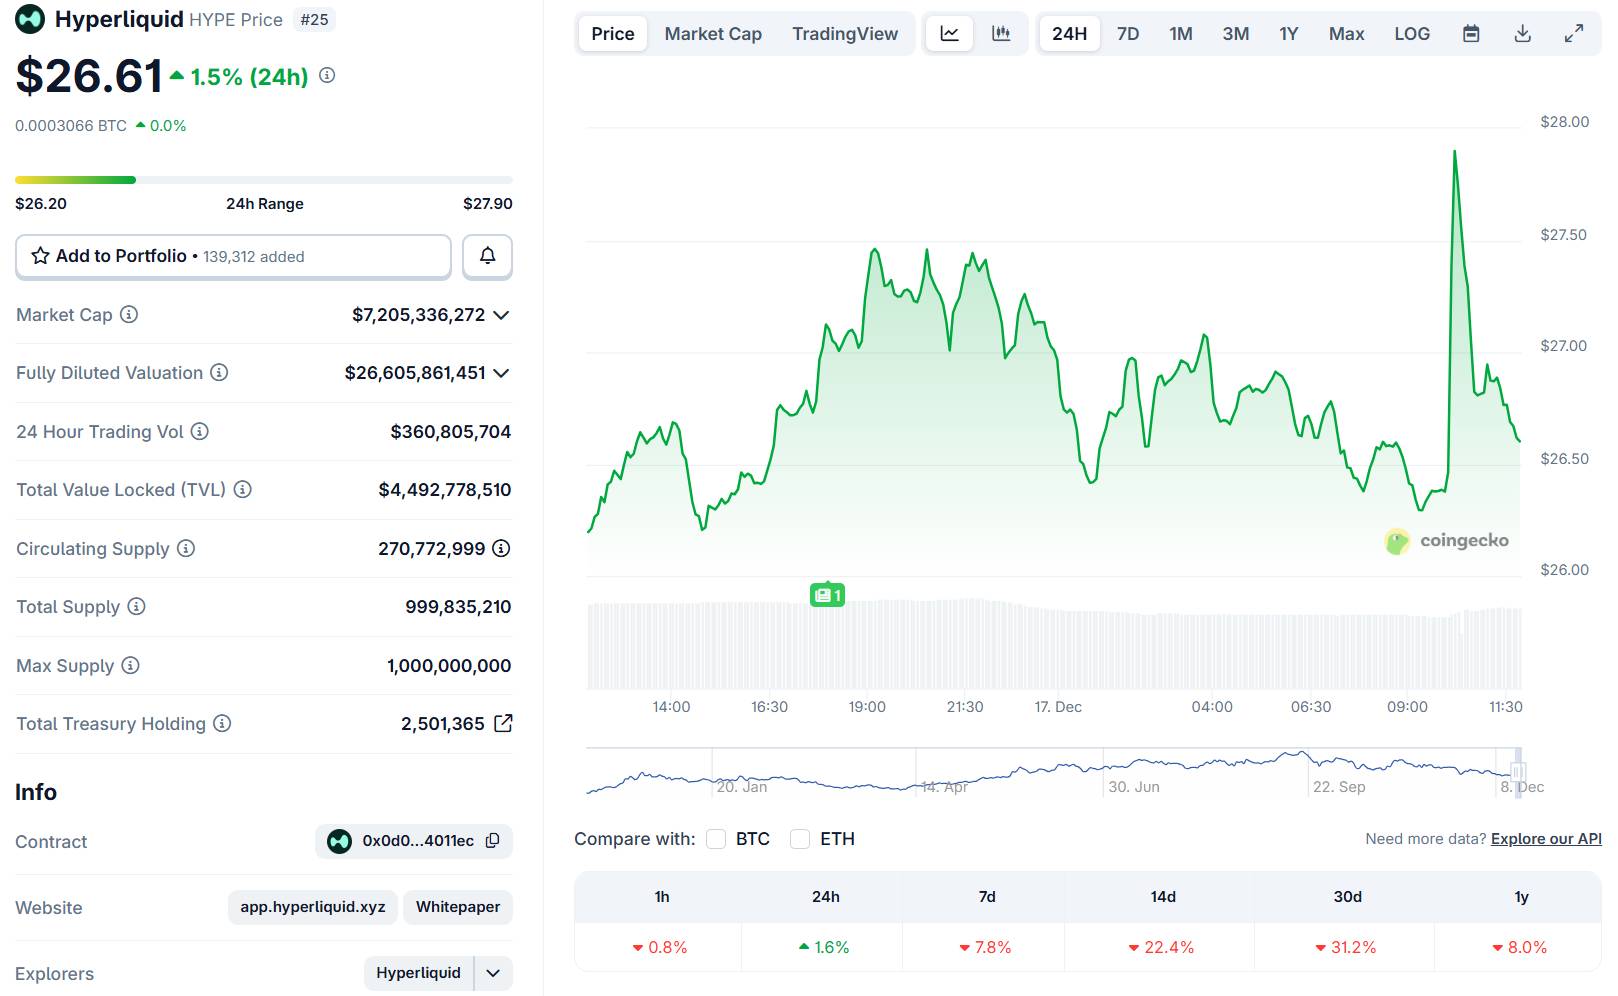Open the Explorers dropdown arrow
This screenshot has width=1618, height=996.
[493, 973]
